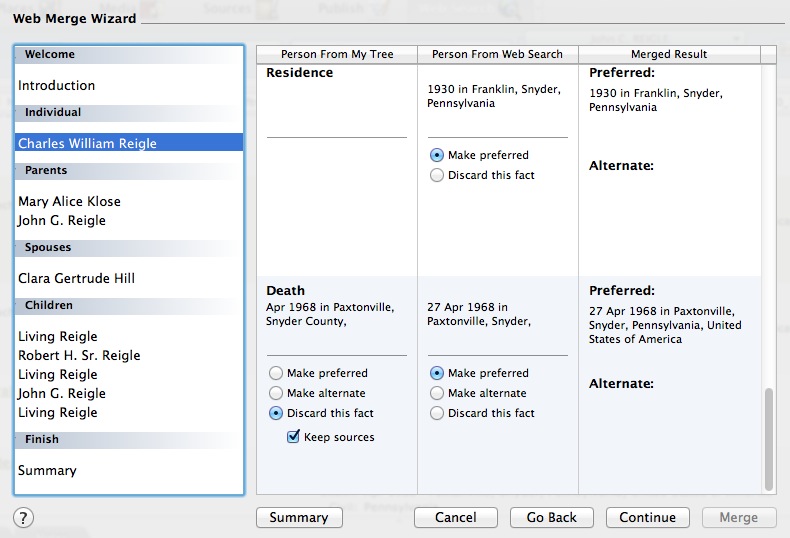The image size is (790, 538).
Task: Click the Person From Web Search column header
Action: pos(498,54)
